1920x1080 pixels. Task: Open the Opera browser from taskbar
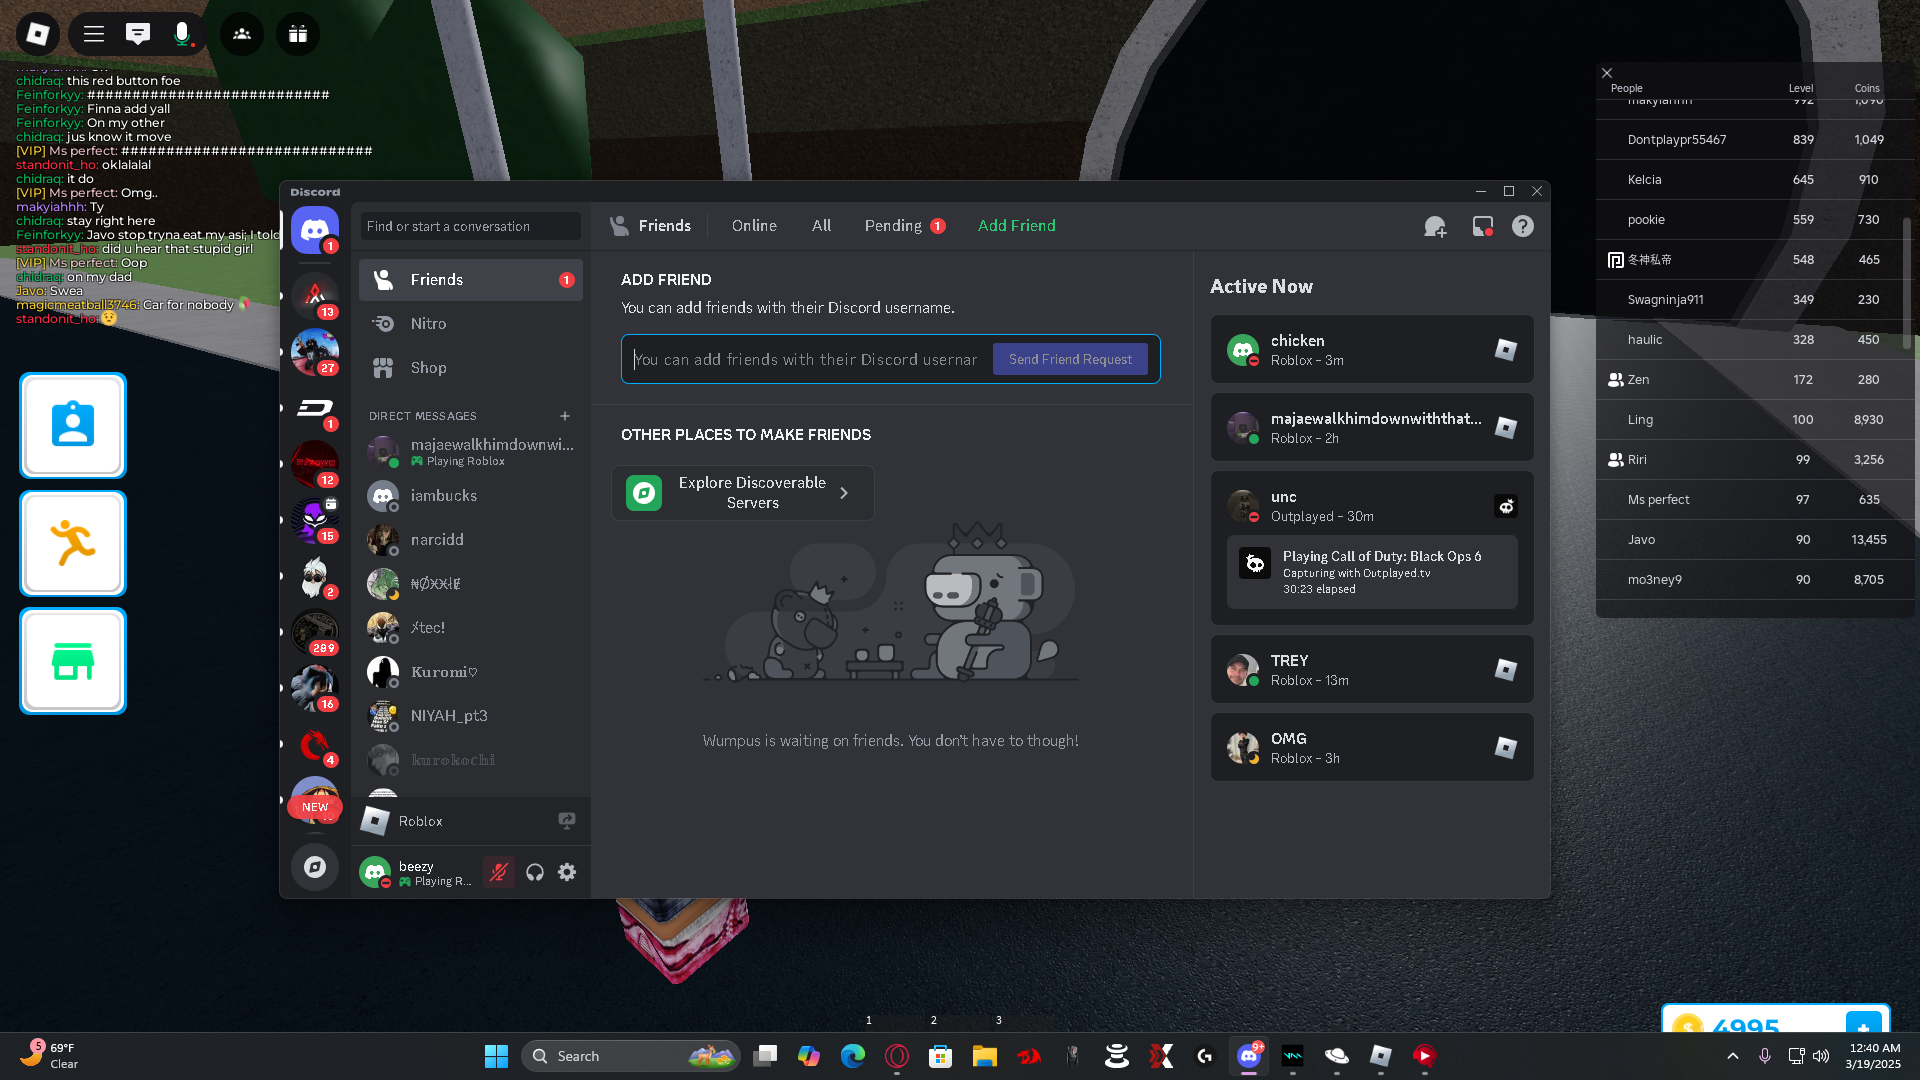[897, 1056]
